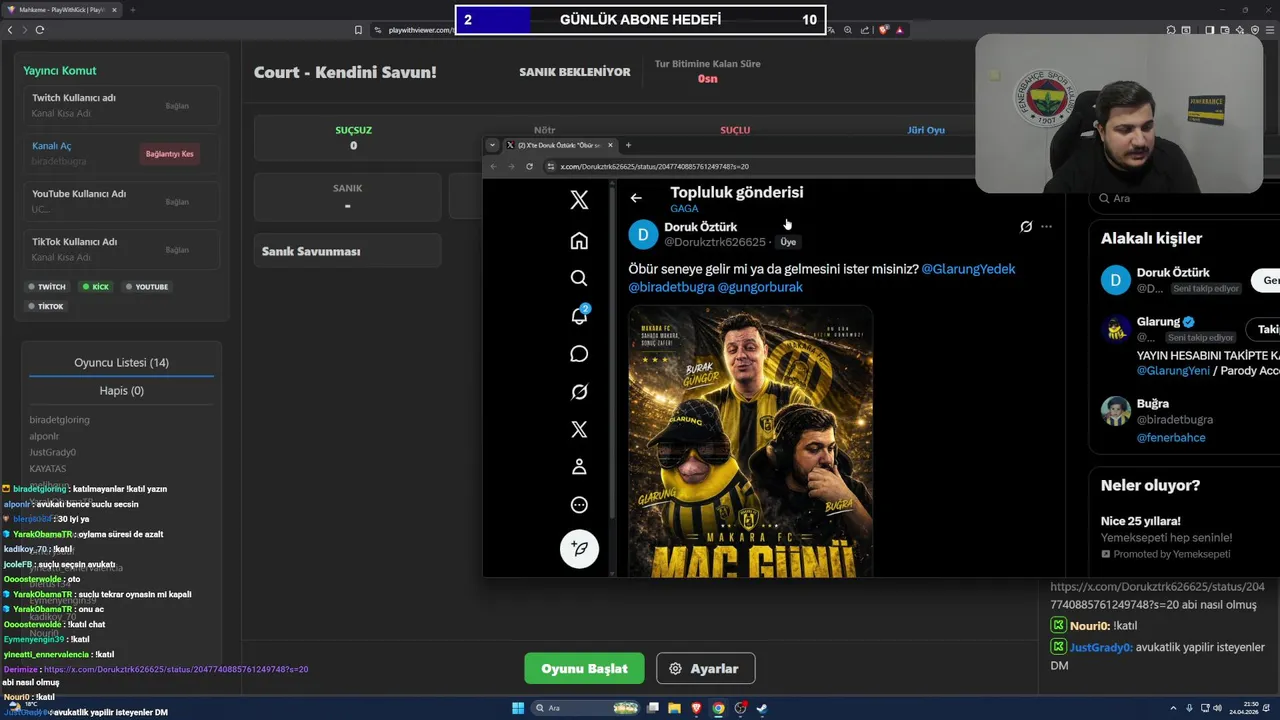Click Bağlan next to Twitch Kullanıcı adı
This screenshot has width=1280, height=720.
177,105
